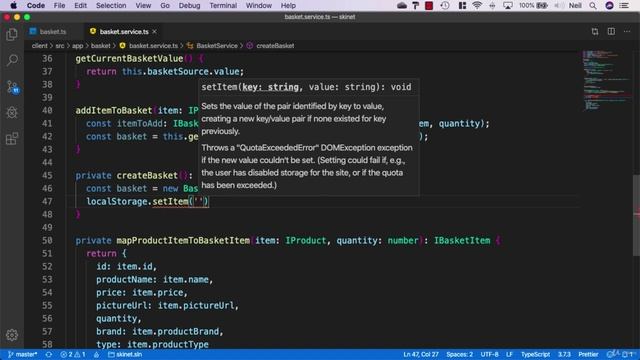Open the Selection menu

tap(111, 5)
